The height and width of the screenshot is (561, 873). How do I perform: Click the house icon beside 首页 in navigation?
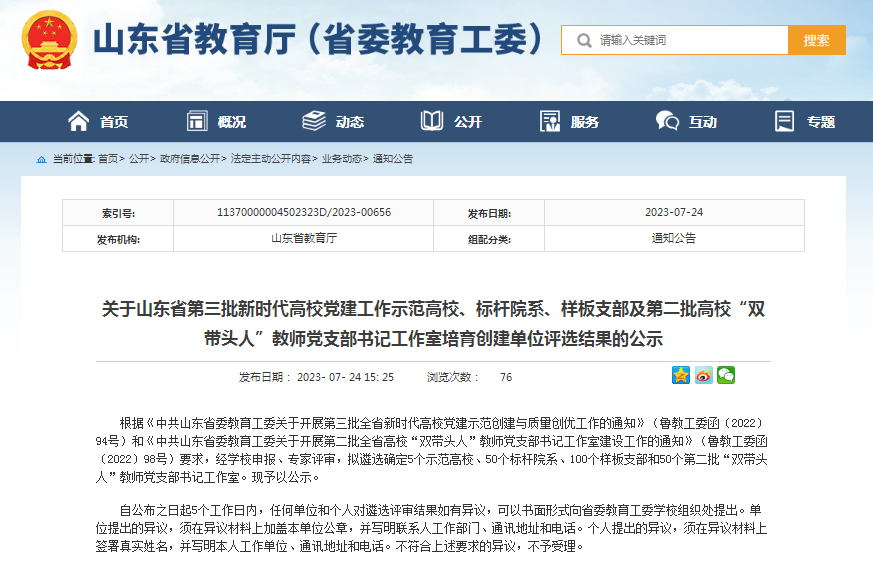(78, 121)
